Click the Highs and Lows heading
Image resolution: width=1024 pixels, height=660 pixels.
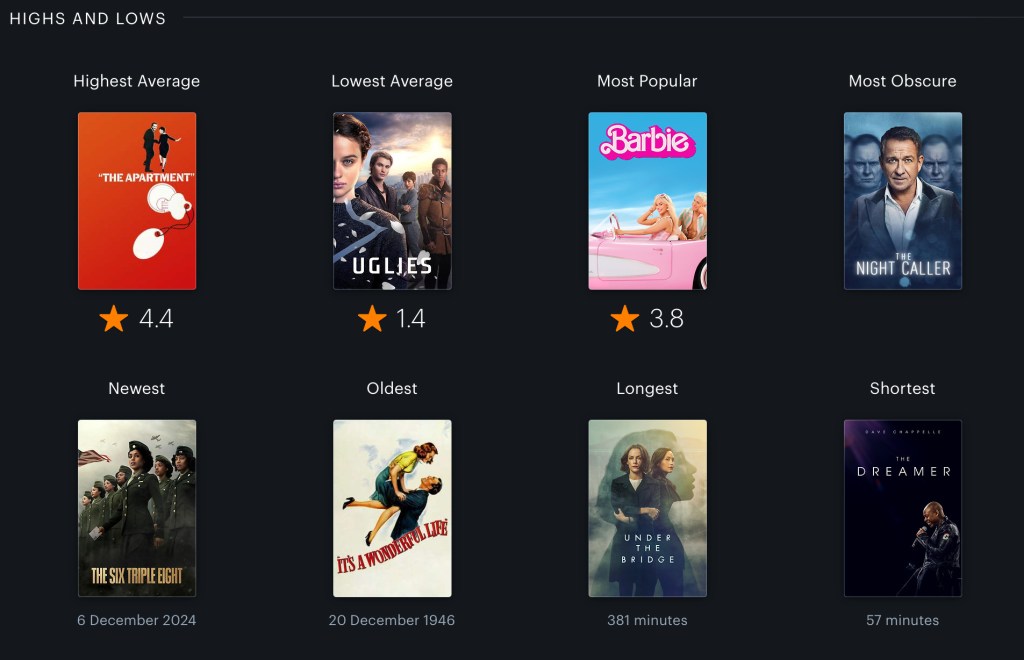[x=88, y=18]
